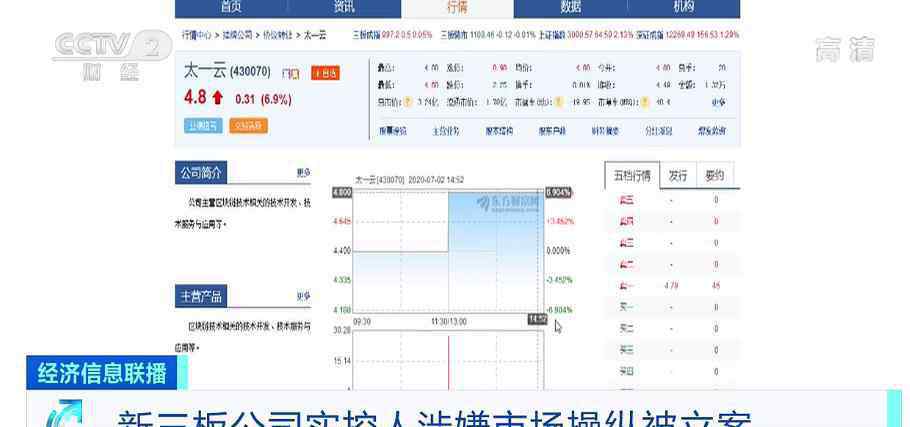Click the blue button under price 4.8
Viewport: 910px width, 427px height.
[x=203, y=125]
